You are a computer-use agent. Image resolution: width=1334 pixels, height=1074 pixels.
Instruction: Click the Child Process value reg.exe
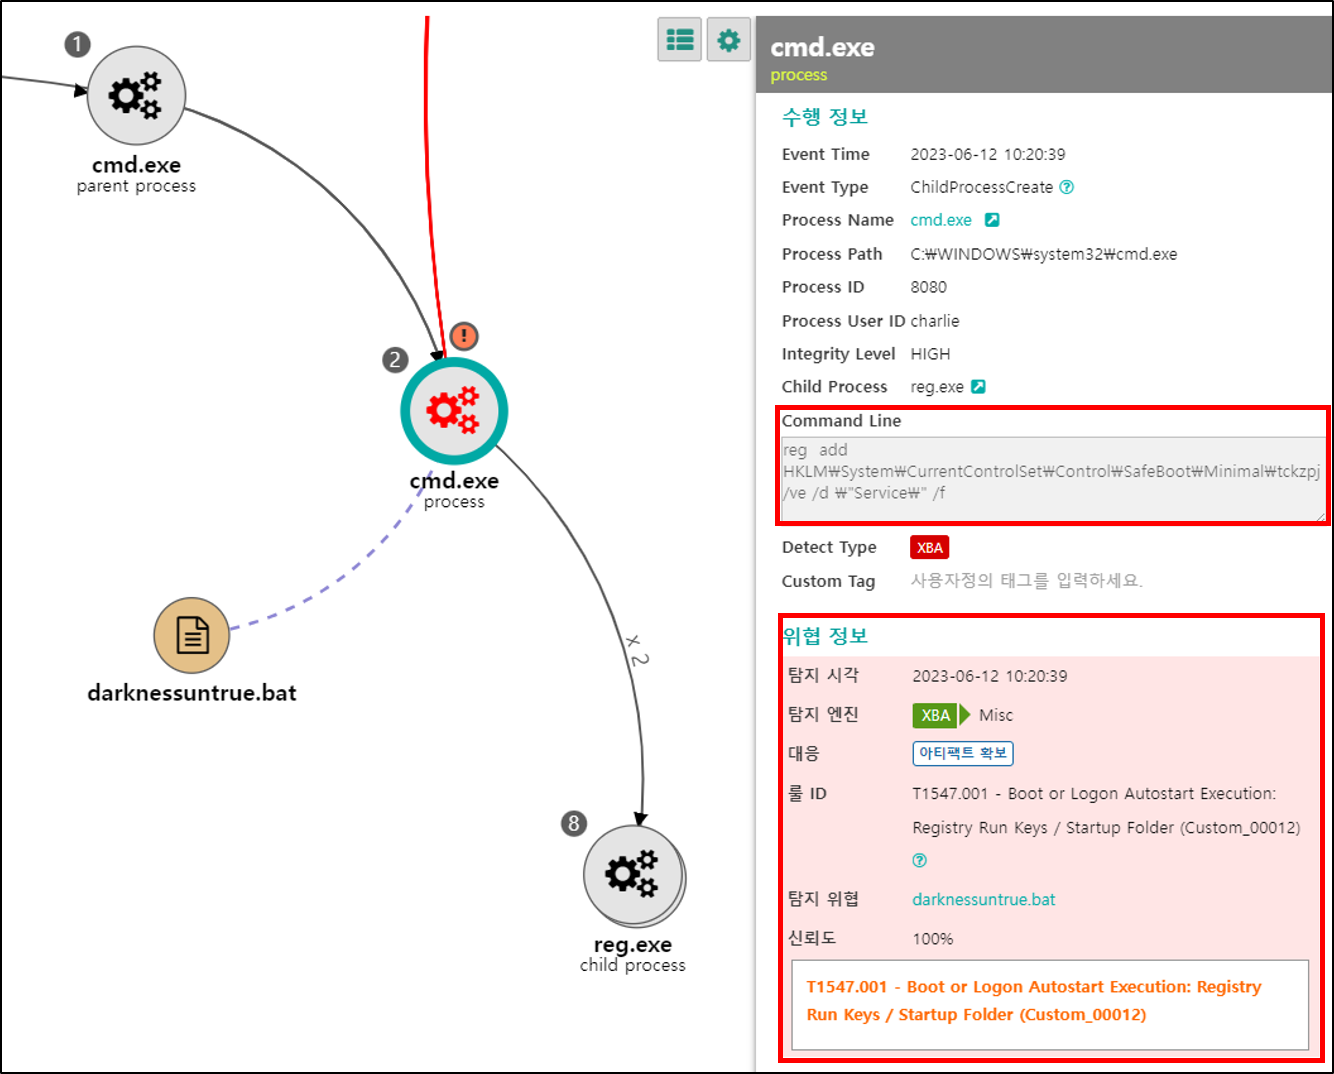click(x=937, y=387)
